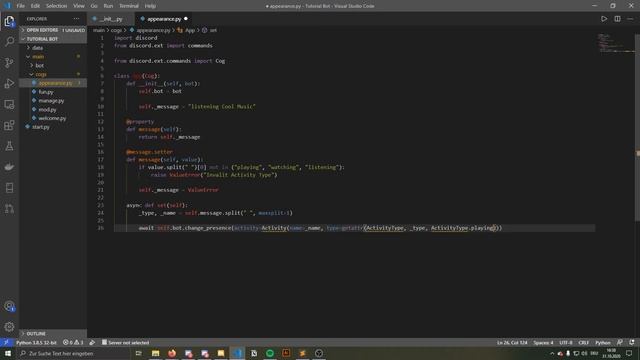Open the Explorer view in activity bar

[9, 21]
